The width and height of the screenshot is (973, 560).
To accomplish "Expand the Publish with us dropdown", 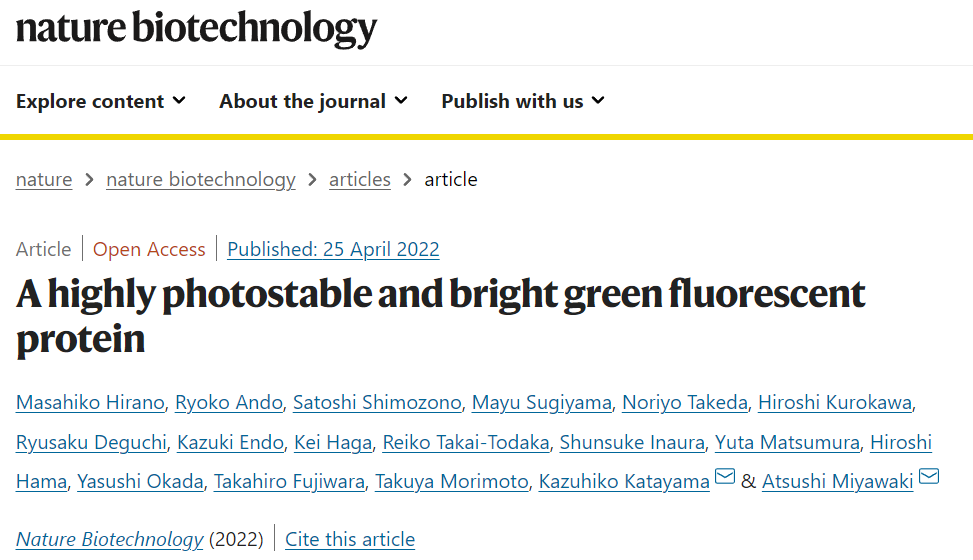I will tap(523, 101).
